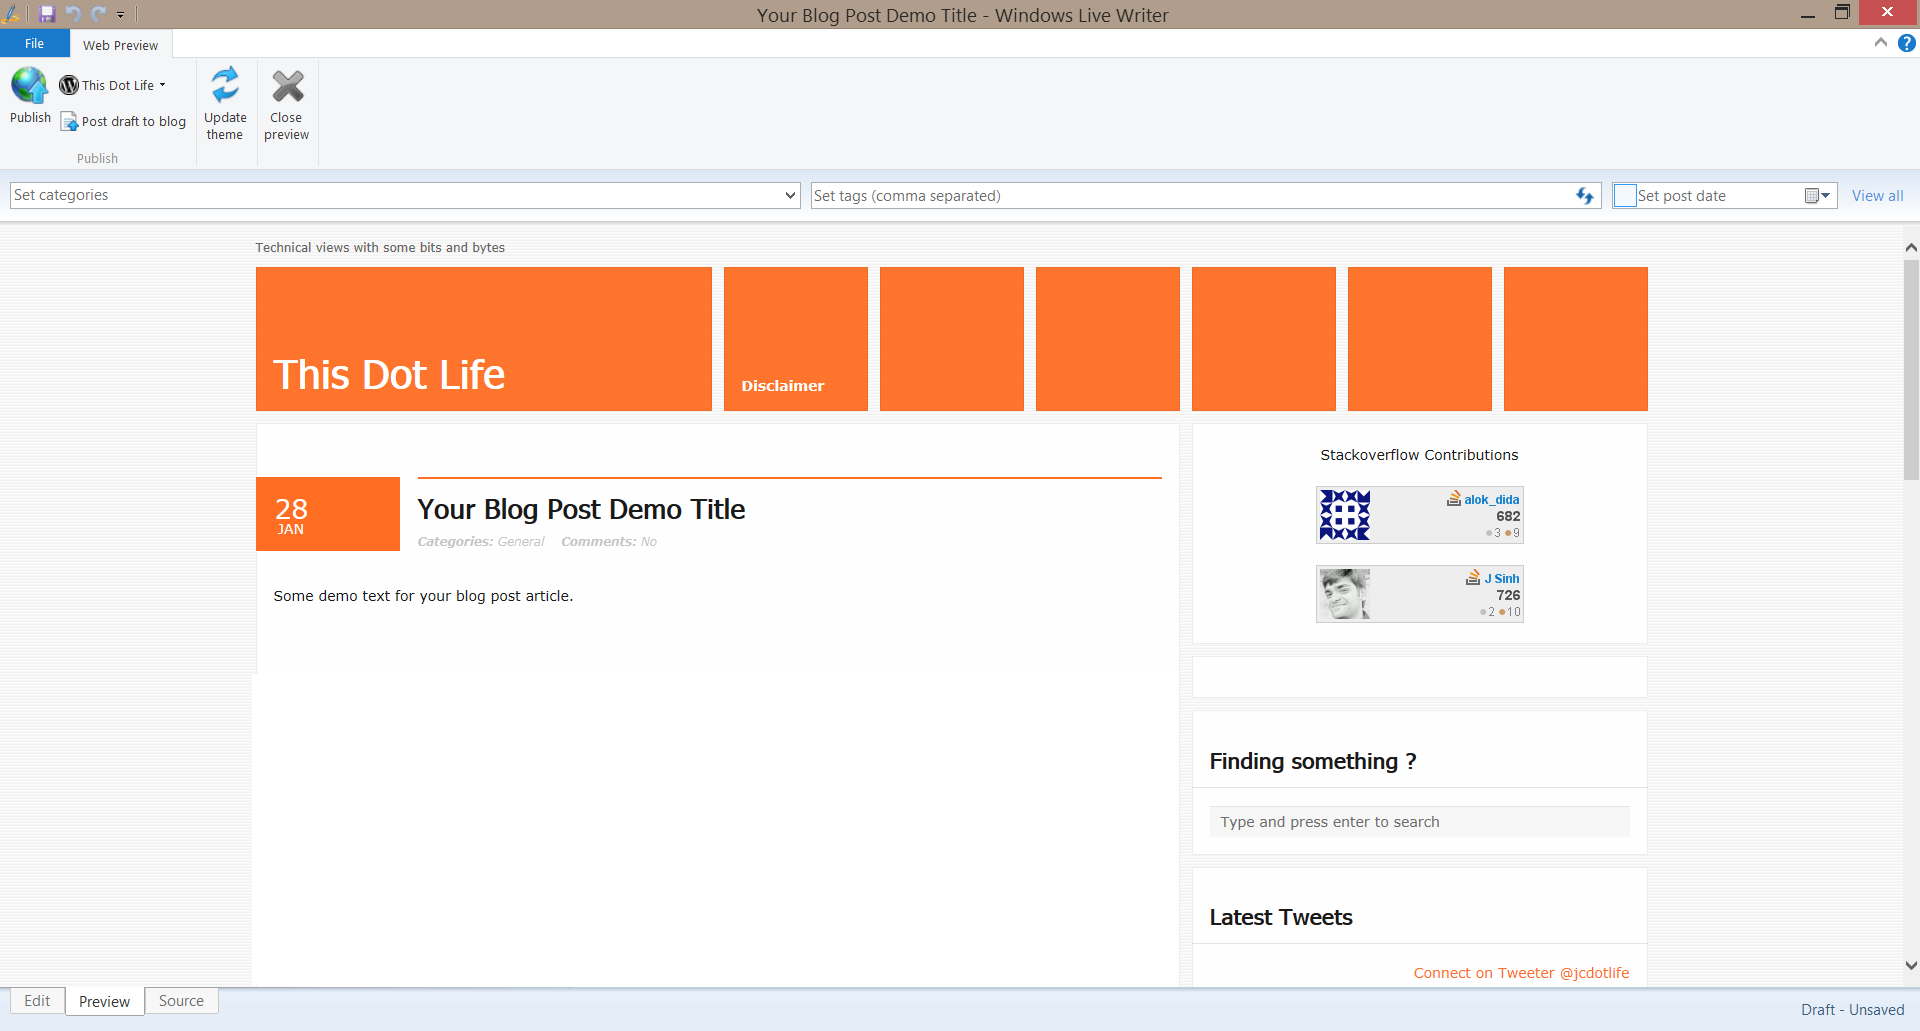The width and height of the screenshot is (1920, 1031).
Task: Click the Publish globe icon
Action: coord(29,86)
